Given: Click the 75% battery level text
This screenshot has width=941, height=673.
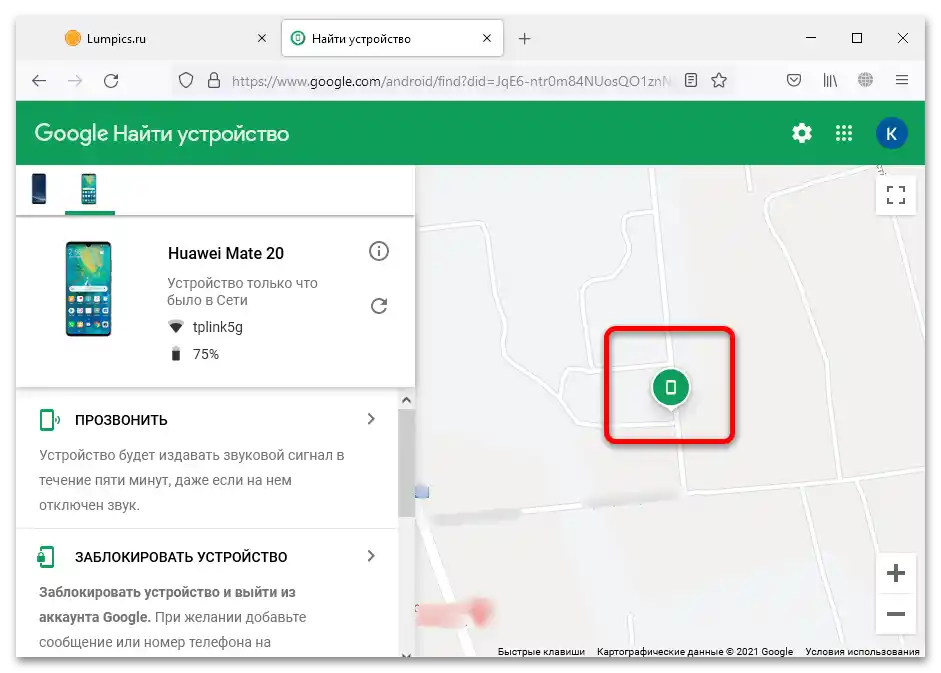Looking at the screenshot, I should (205, 354).
